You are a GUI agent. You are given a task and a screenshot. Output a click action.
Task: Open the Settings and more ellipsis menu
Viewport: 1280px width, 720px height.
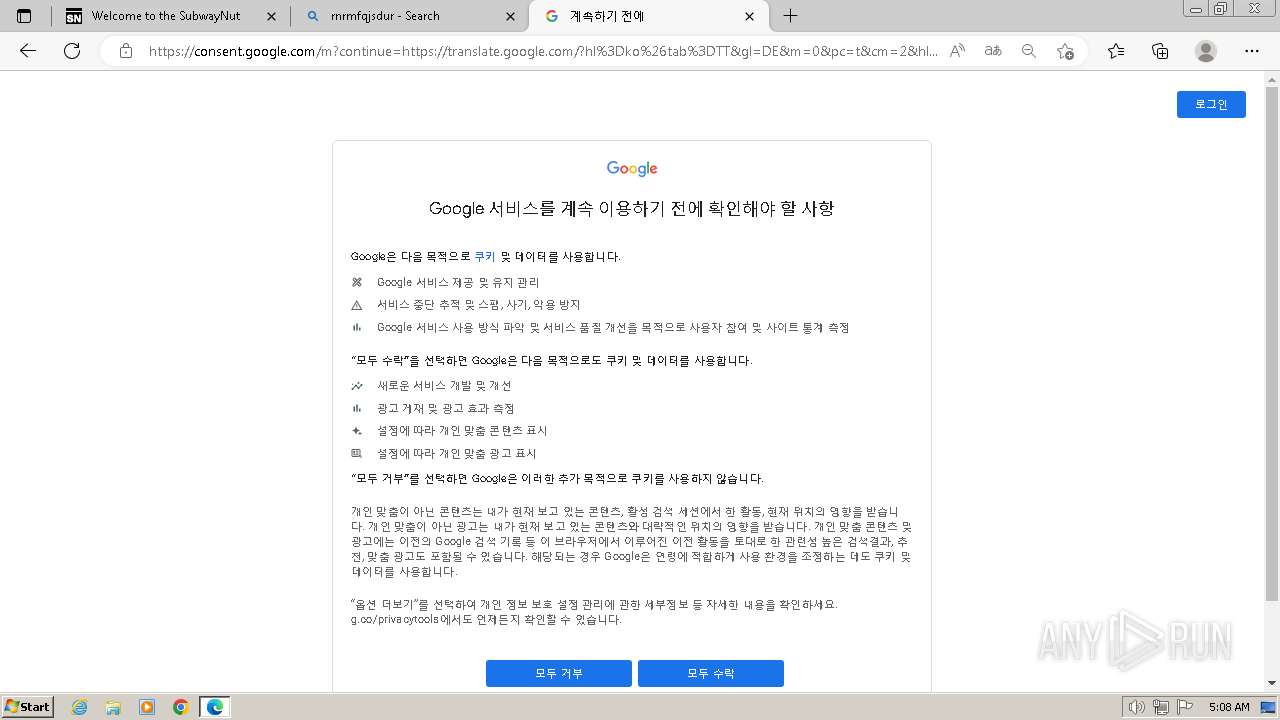click(1252, 51)
